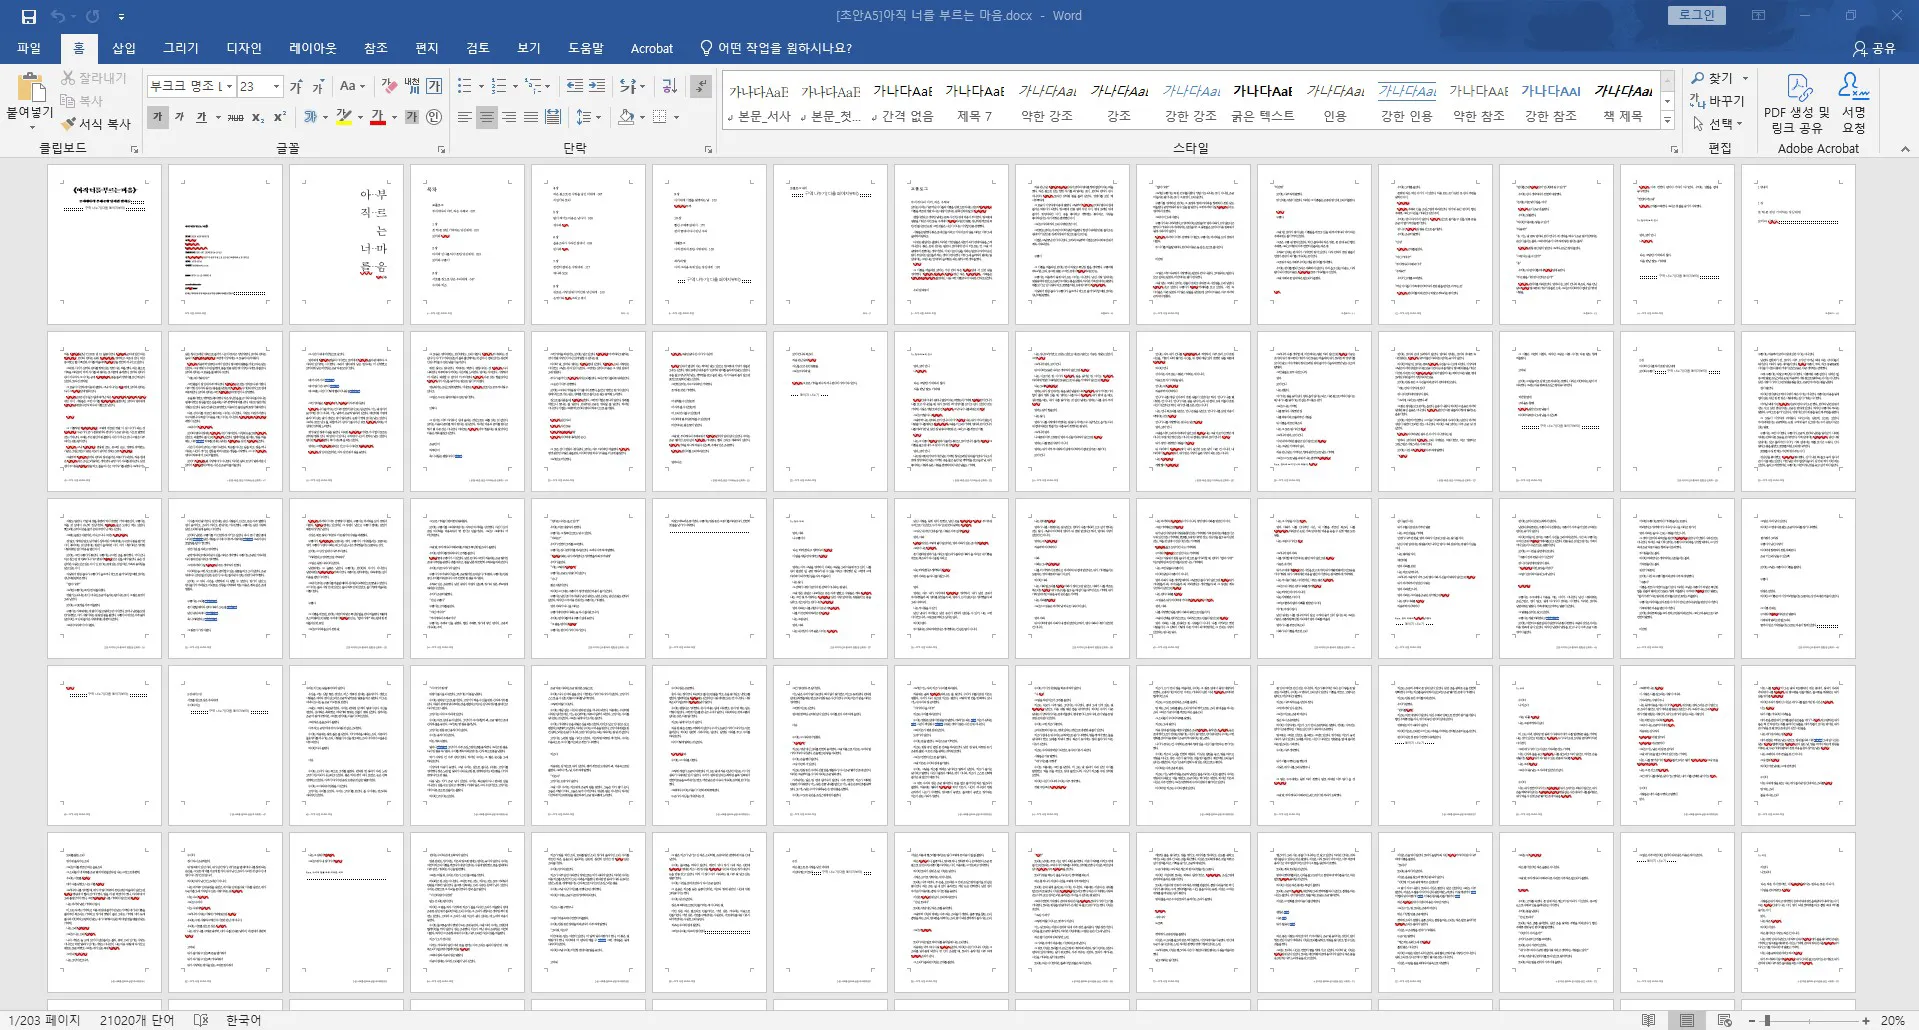Align text to the left
The width and height of the screenshot is (1919, 1030).
465,117
